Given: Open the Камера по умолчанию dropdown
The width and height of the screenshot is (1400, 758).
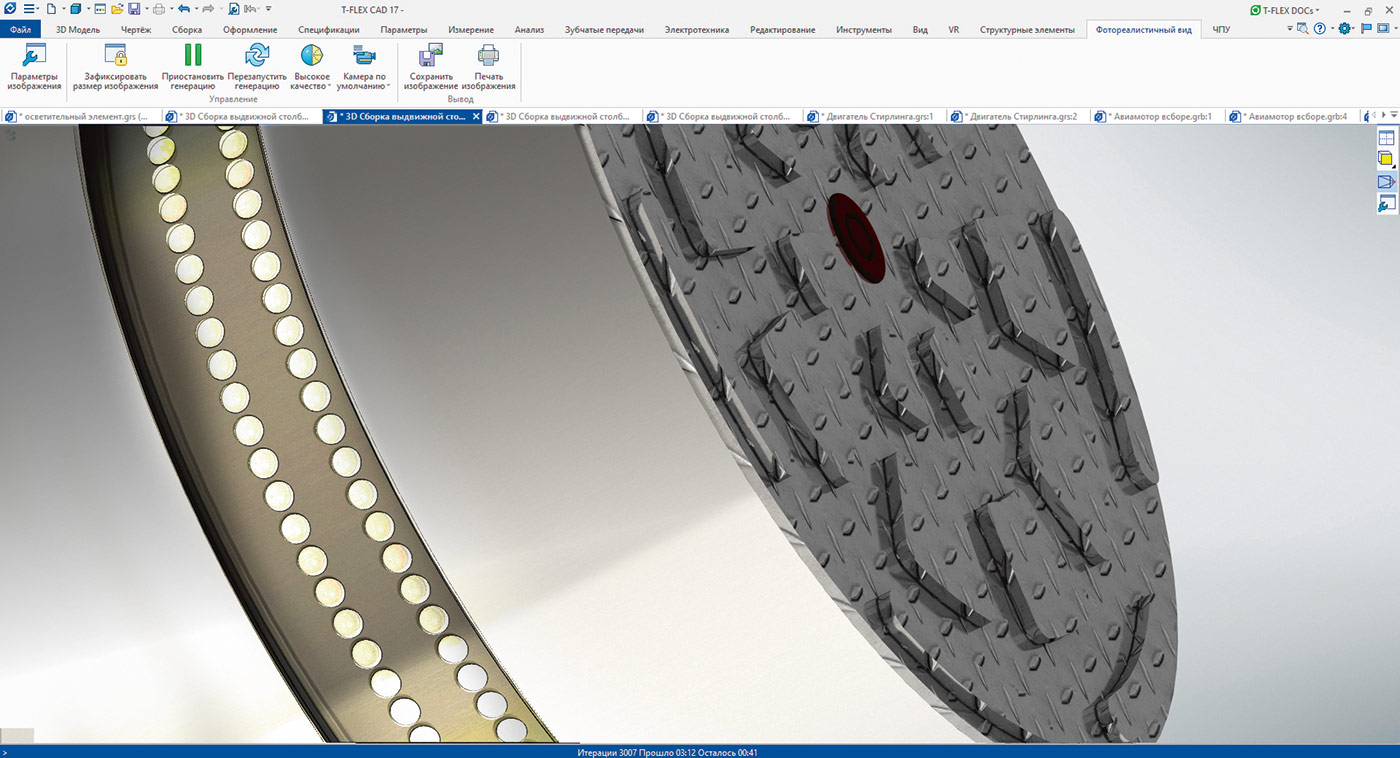Looking at the screenshot, I should (x=363, y=68).
